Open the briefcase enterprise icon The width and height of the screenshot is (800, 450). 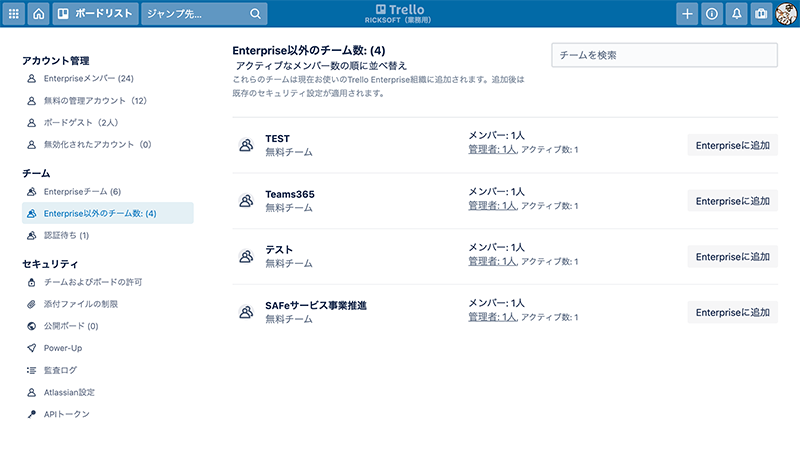pyautogui.click(x=761, y=14)
